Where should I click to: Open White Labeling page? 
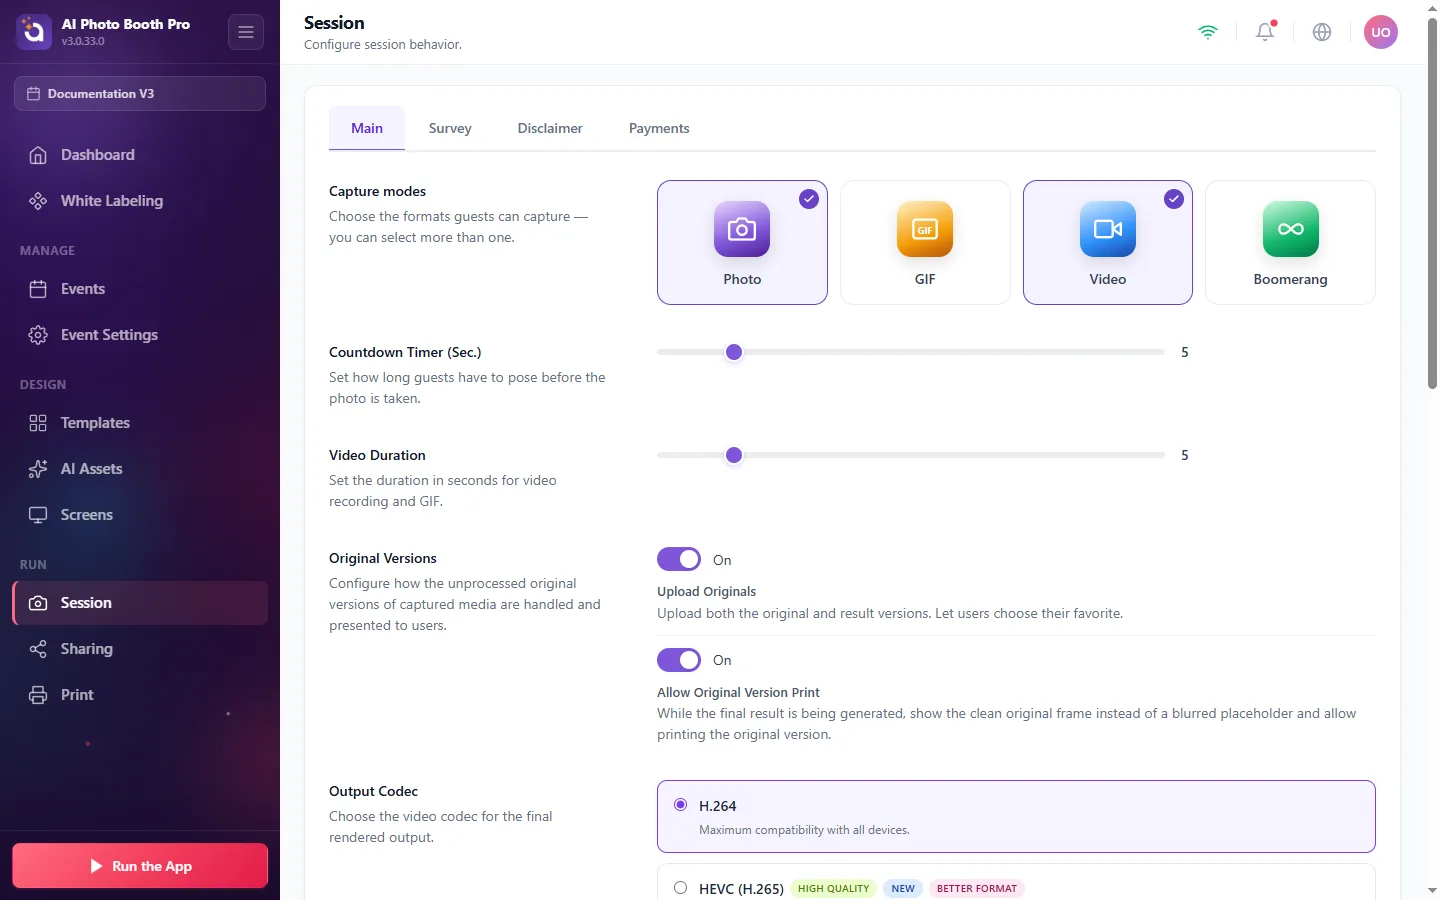[140, 201]
